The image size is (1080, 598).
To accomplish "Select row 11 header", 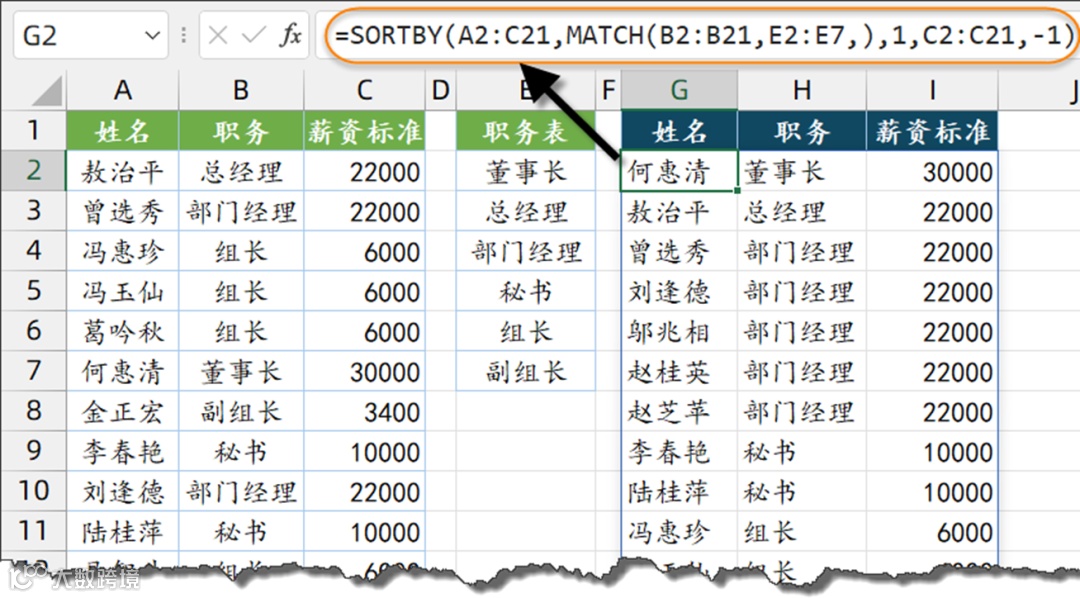I will click(33, 530).
